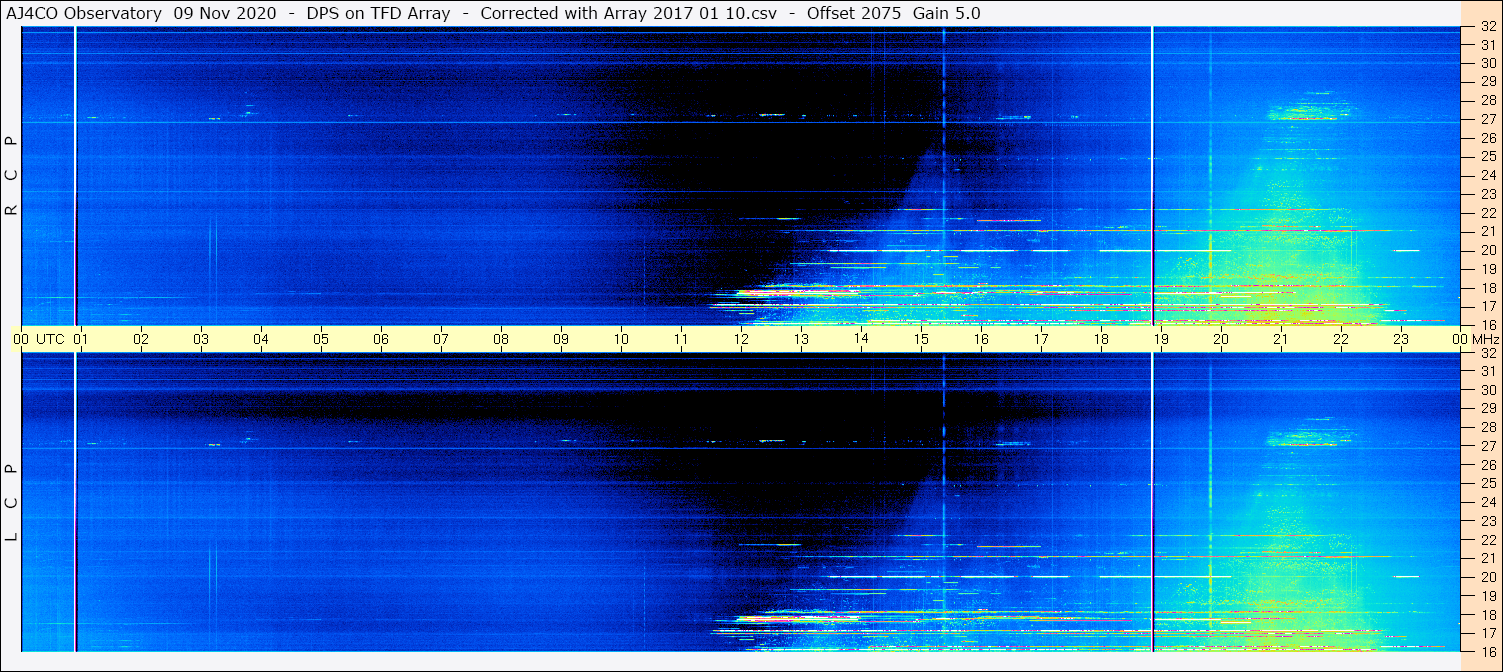The height and width of the screenshot is (672, 1503).
Task: Click the 21 MHz tick of LCP panel
Action: 1487,558
